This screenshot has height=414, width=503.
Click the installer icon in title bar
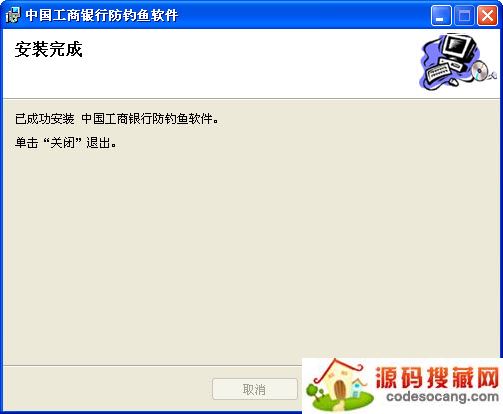point(12,15)
